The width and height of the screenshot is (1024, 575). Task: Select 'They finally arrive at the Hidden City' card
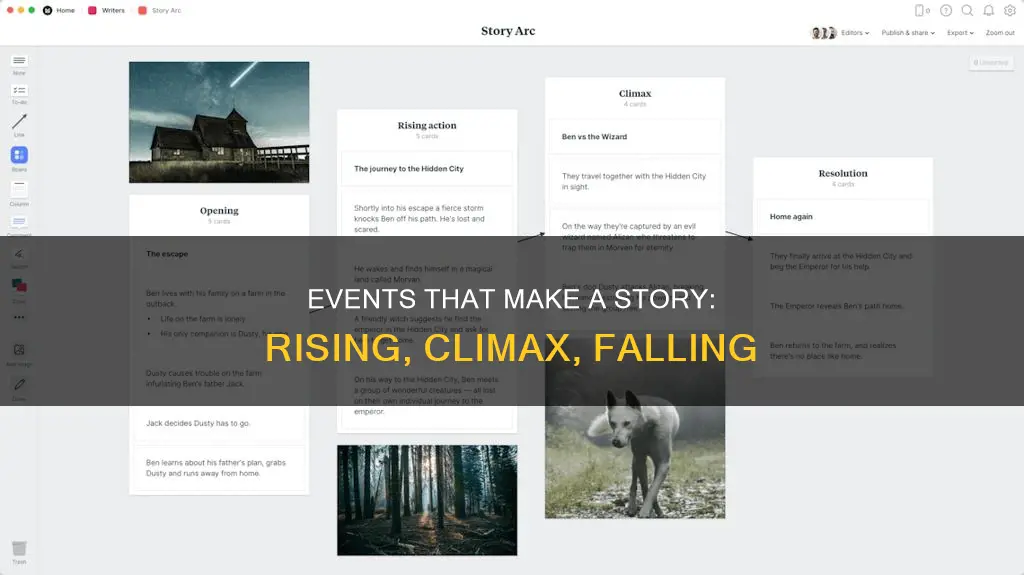point(843,261)
